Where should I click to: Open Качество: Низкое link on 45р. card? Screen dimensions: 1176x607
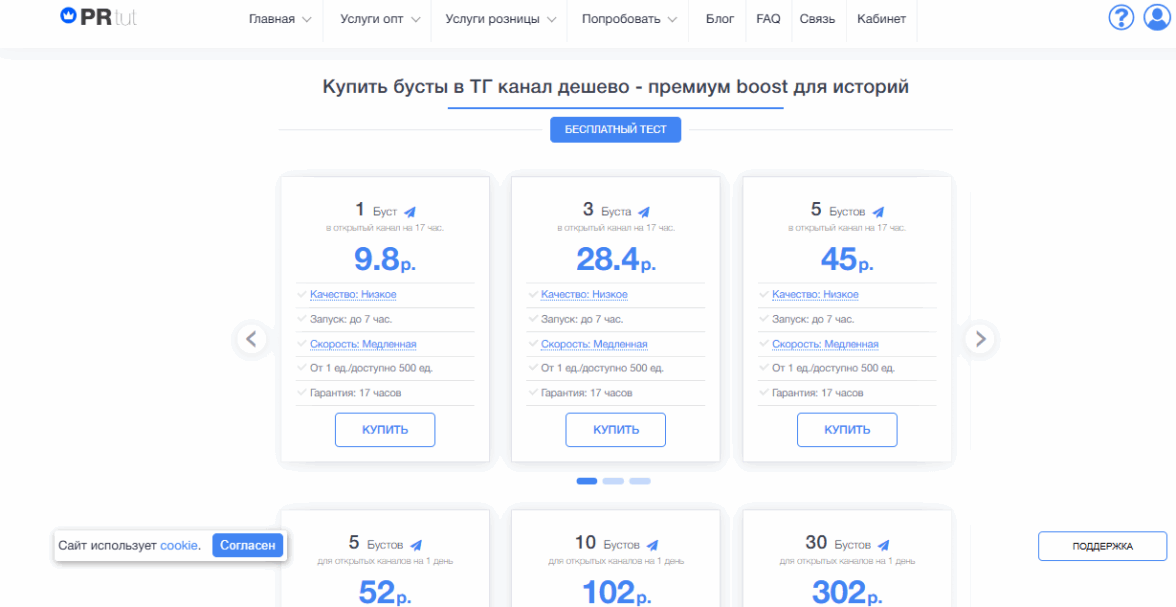click(x=815, y=295)
